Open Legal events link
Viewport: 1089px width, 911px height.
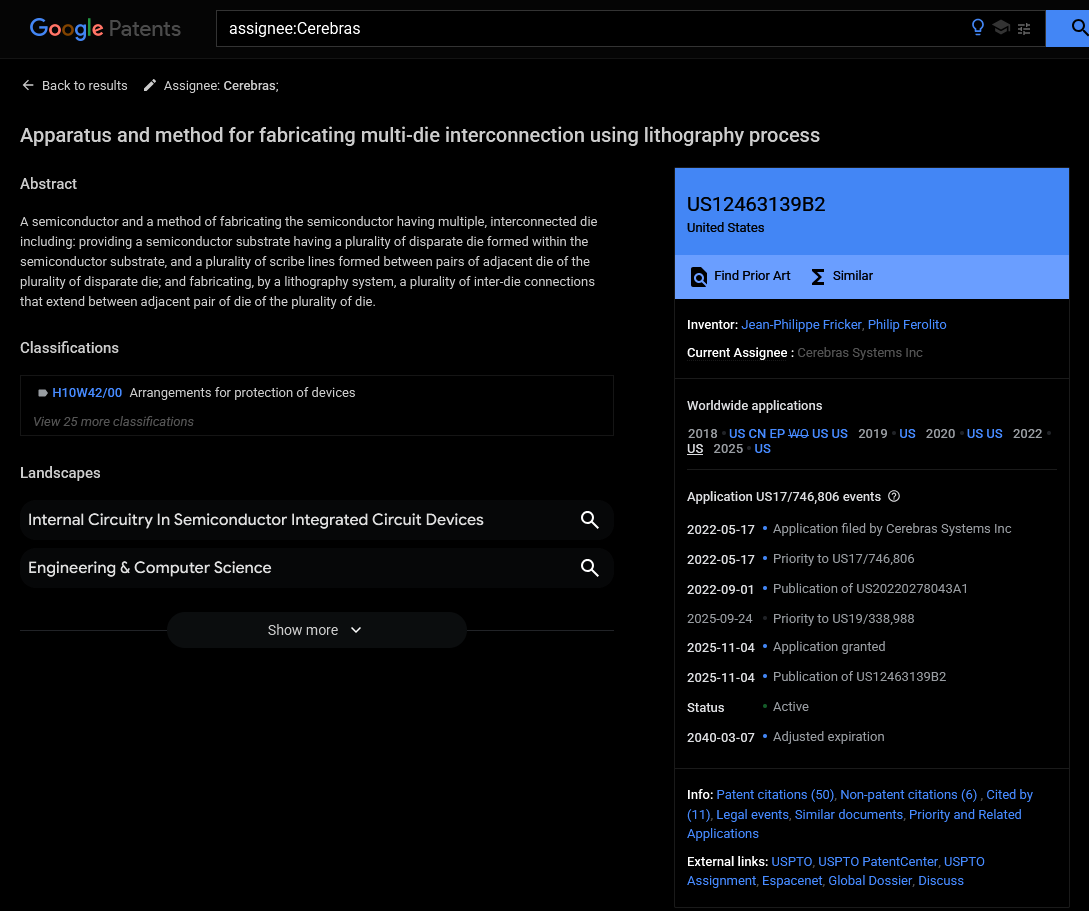pyautogui.click(x=752, y=815)
